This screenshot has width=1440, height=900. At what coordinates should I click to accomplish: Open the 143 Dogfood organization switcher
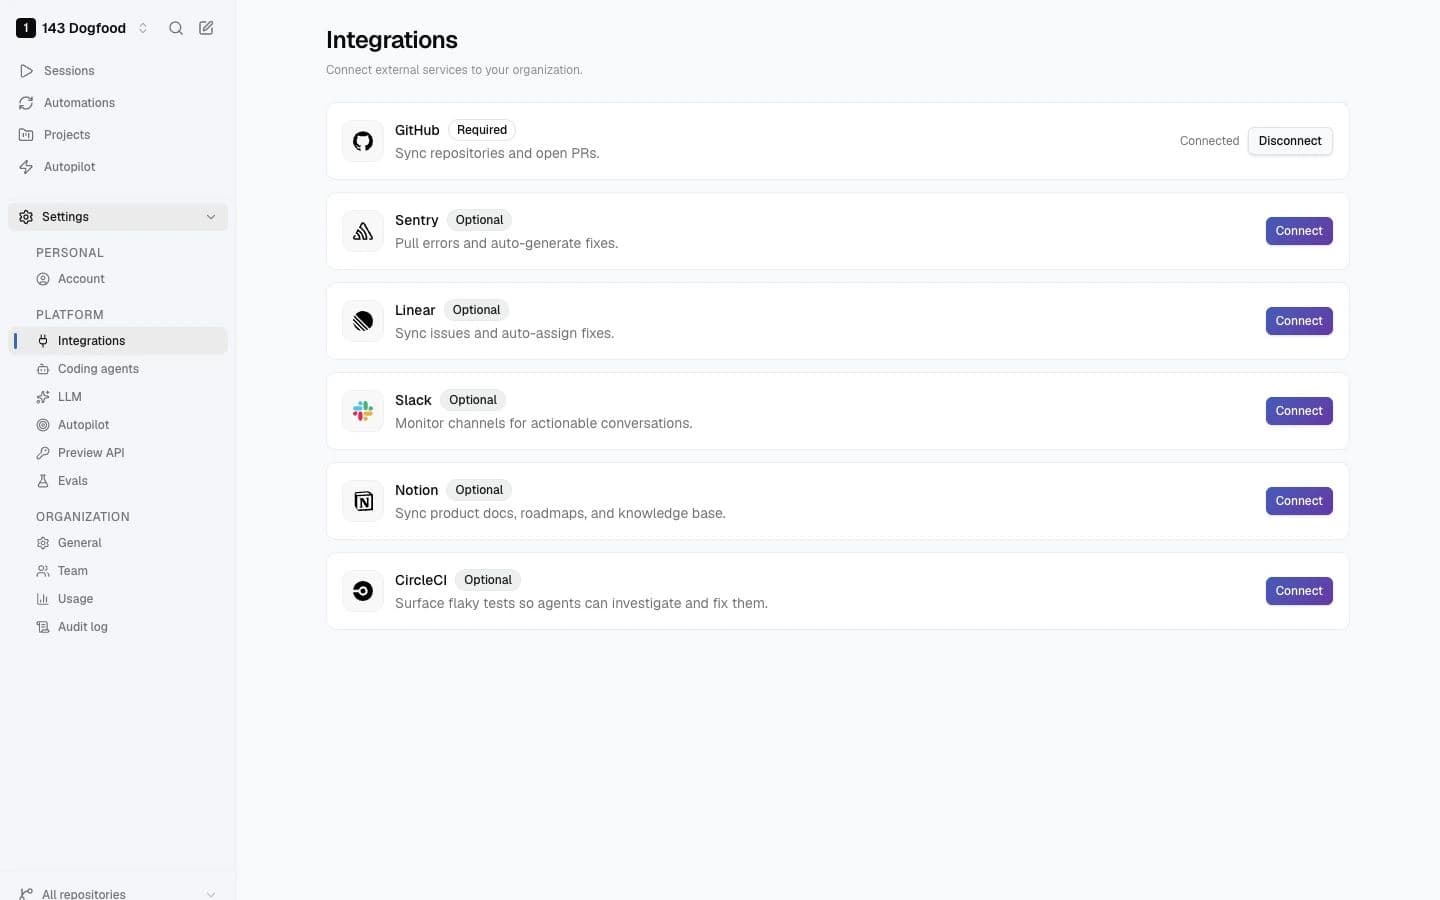tap(83, 28)
